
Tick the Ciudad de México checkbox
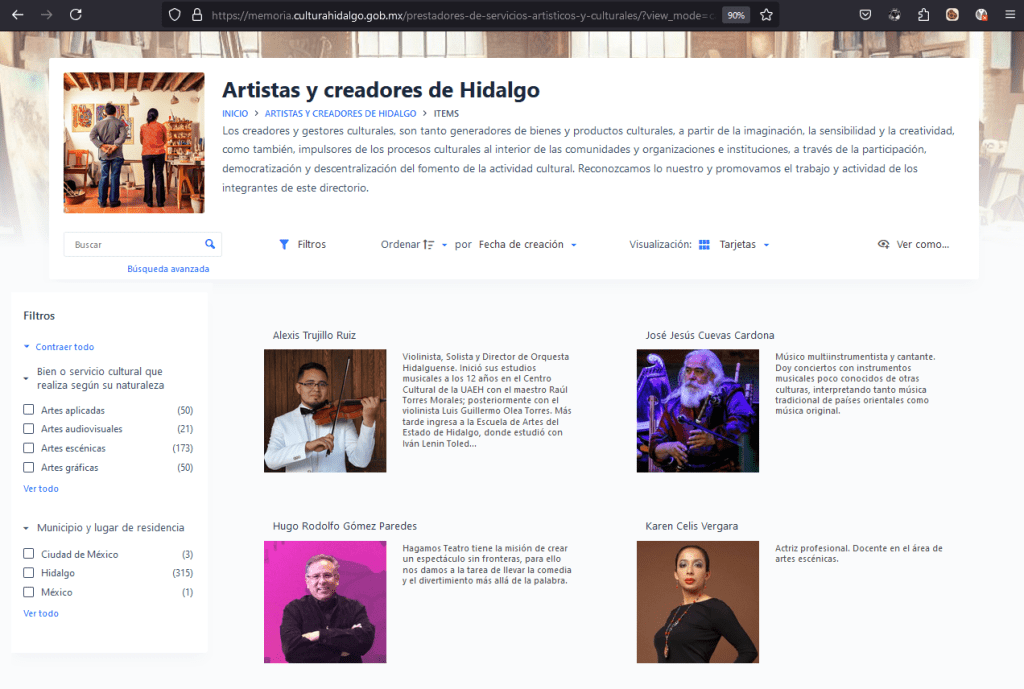click(x=29, y=554)
